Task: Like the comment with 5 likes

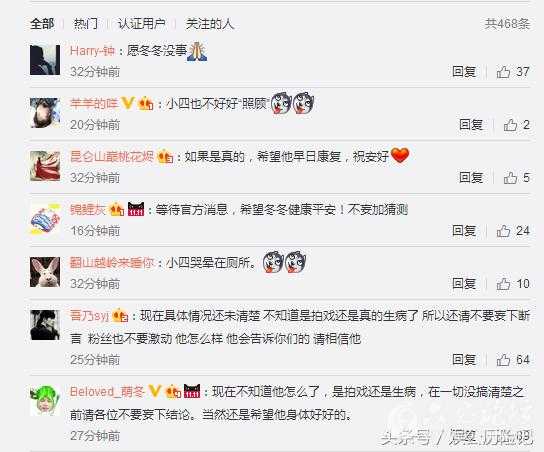Action: [x=510, y=178]
